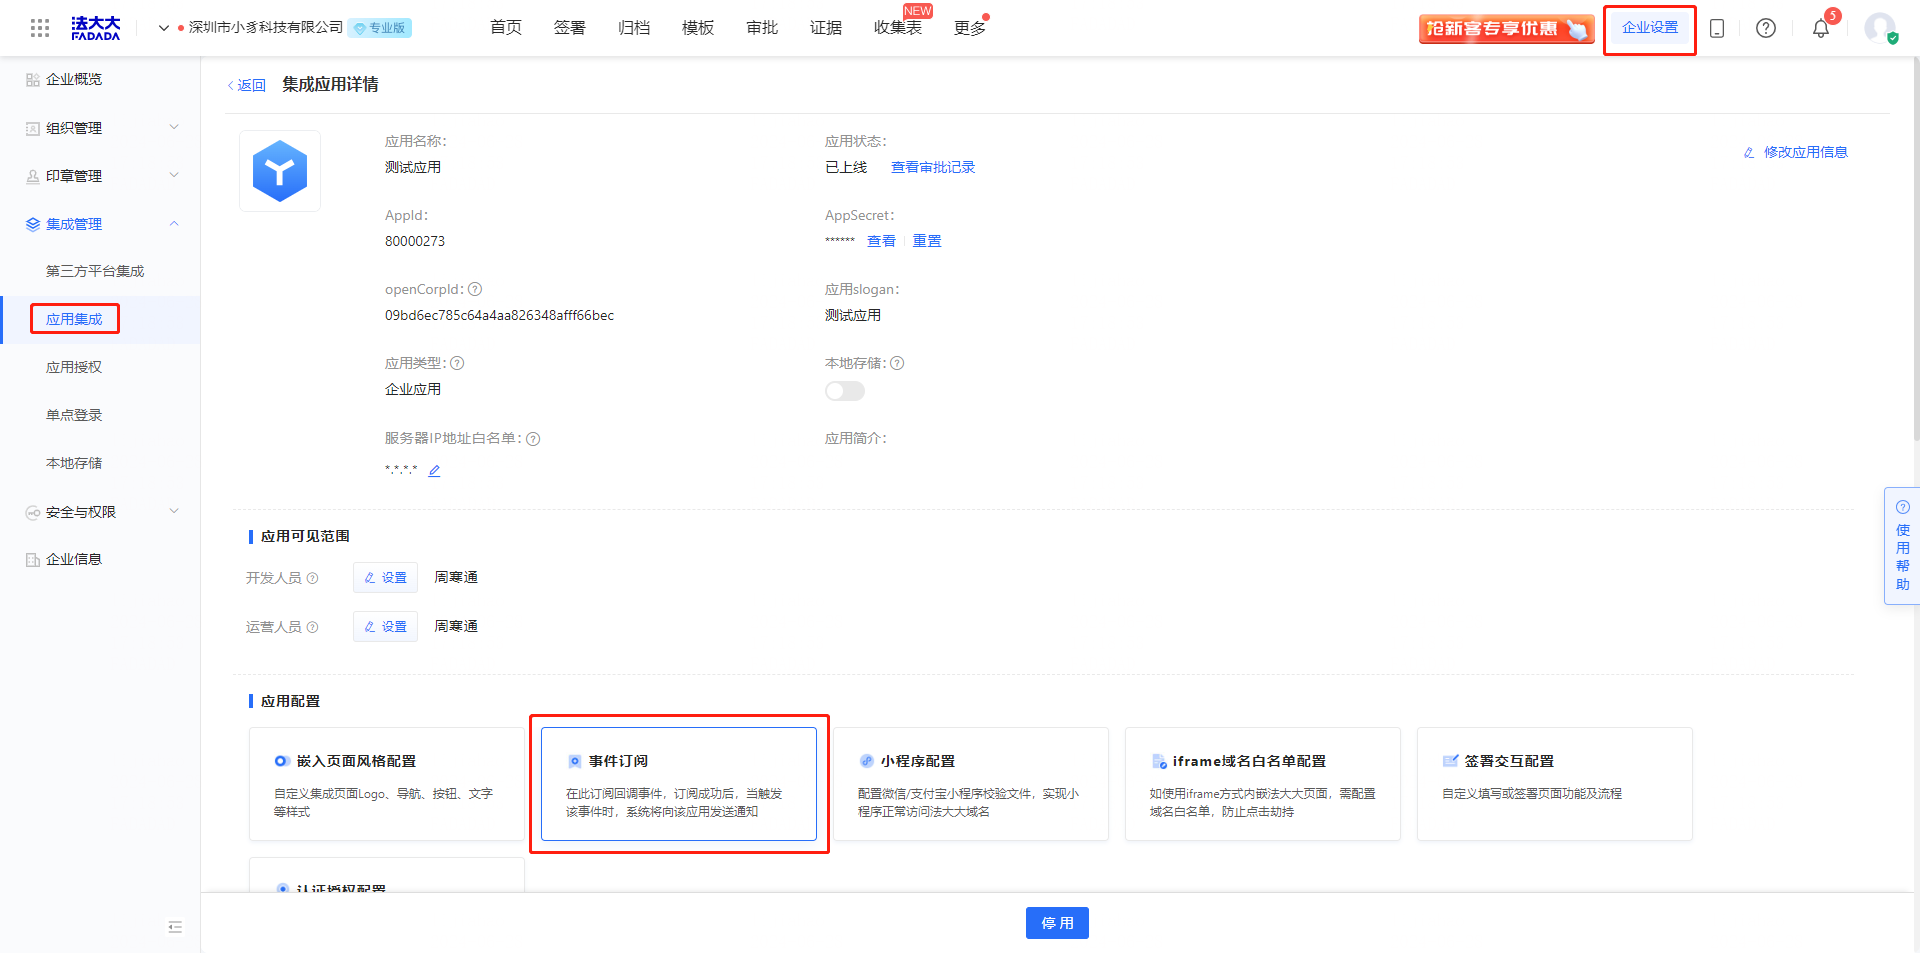Click the test application logo thumbnail

tap(280, 171)
